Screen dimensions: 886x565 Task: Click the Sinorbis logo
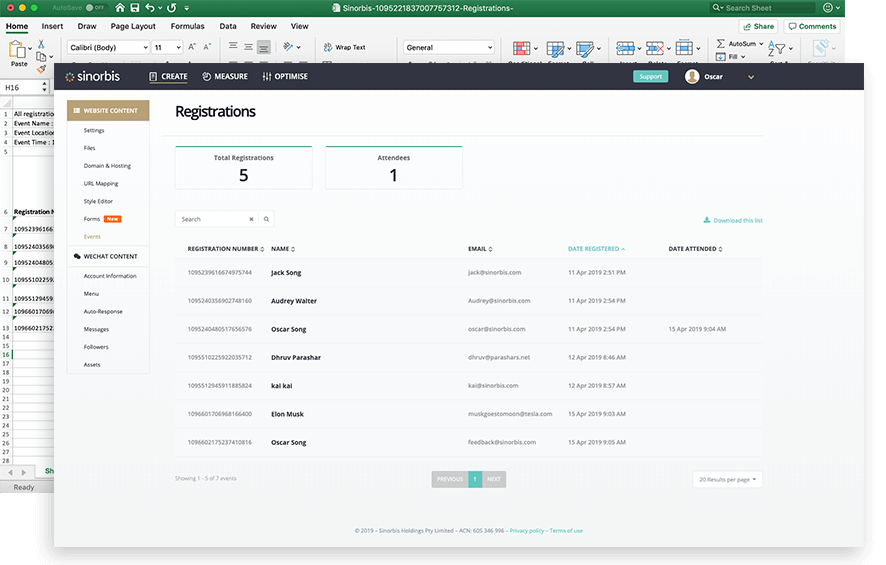93,76
